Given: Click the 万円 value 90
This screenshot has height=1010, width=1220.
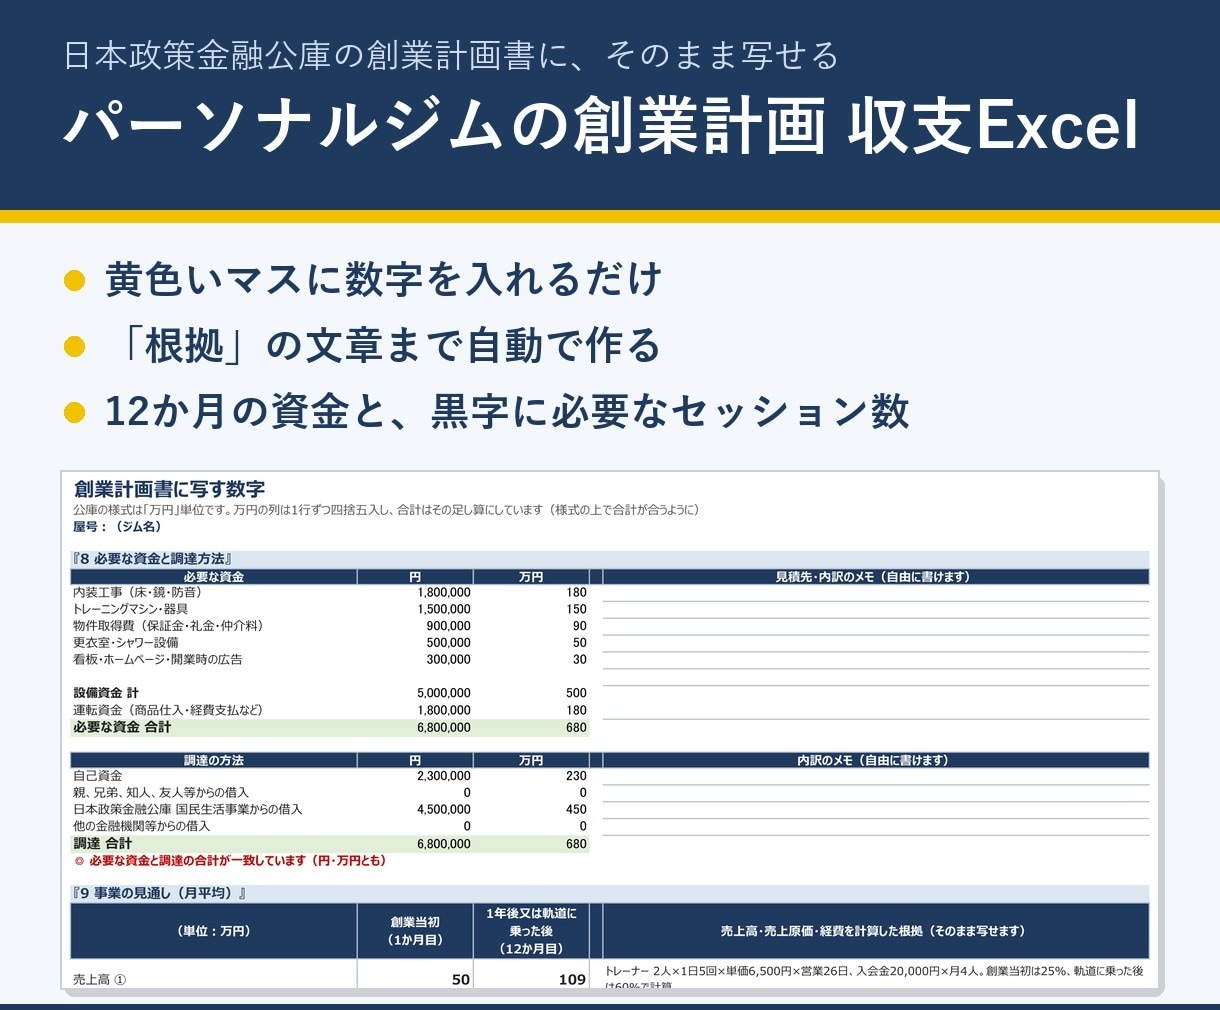Looking at the screenshot, I should (x=580, y=626).
